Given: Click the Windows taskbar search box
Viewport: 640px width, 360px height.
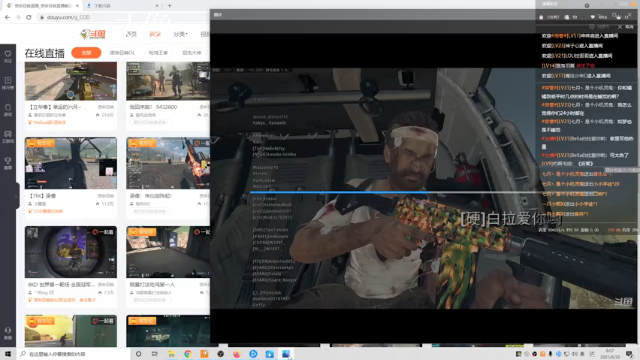Looking at the screenshot, I should tap(73, 354).
